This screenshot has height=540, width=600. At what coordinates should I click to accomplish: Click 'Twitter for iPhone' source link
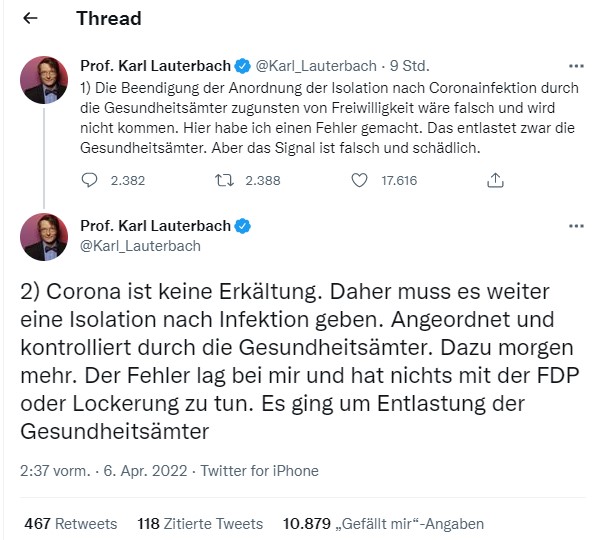click(259, 471)
